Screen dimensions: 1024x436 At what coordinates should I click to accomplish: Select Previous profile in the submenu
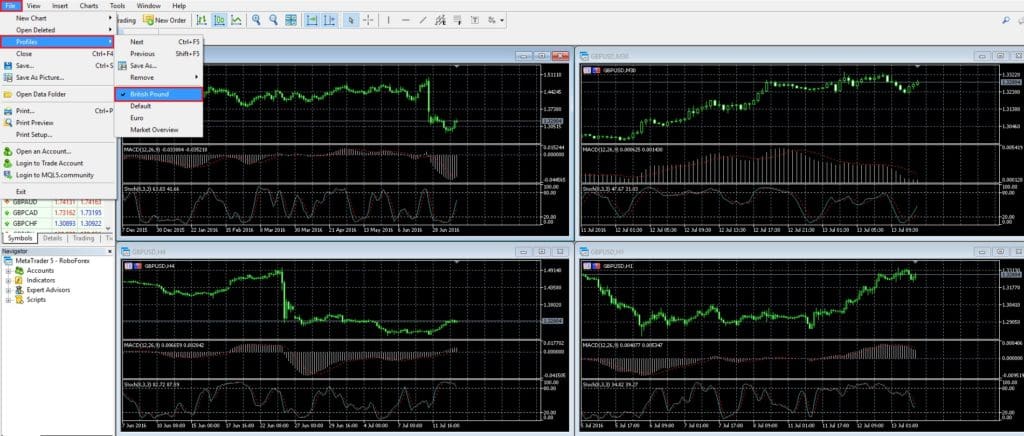[159, 54]
